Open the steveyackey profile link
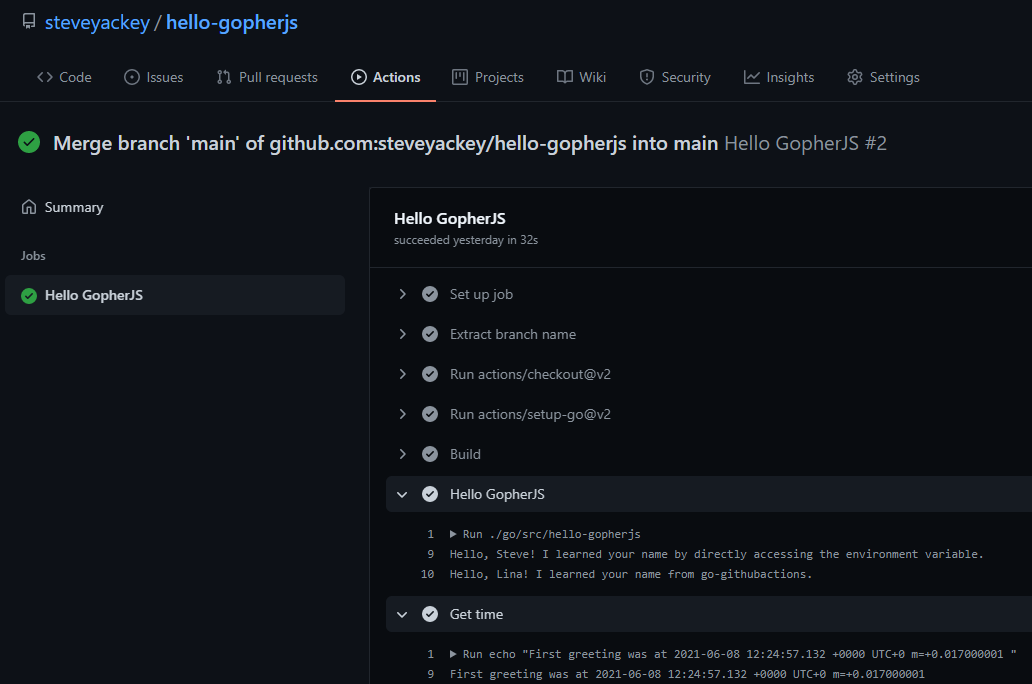 pyautogui.click(x=96, y=22)
